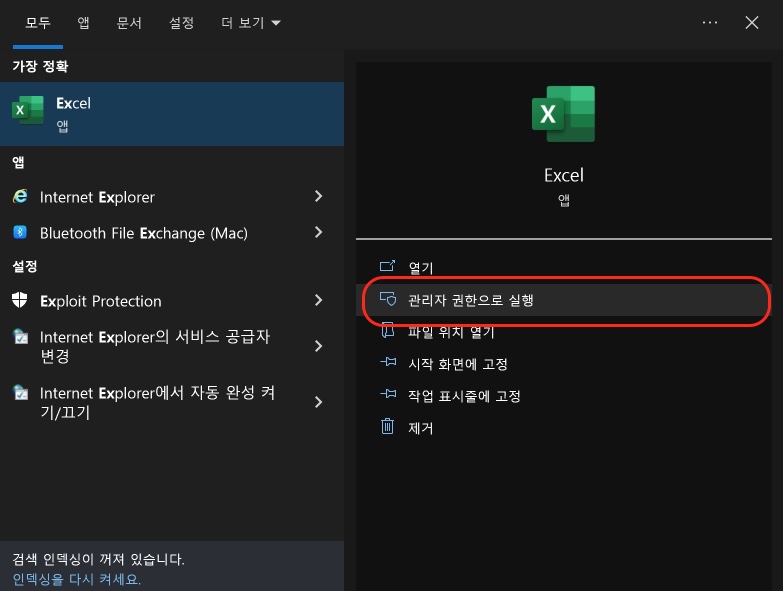
Task: Expand Exploit Protection arrow
Action: click(319, 300)
